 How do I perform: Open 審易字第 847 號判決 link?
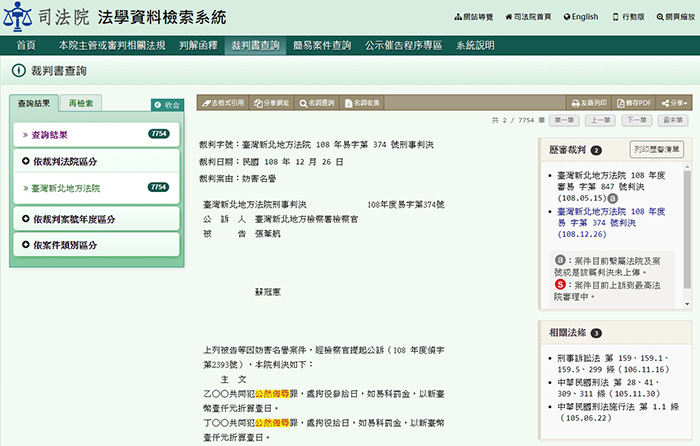tap(612, 186)
